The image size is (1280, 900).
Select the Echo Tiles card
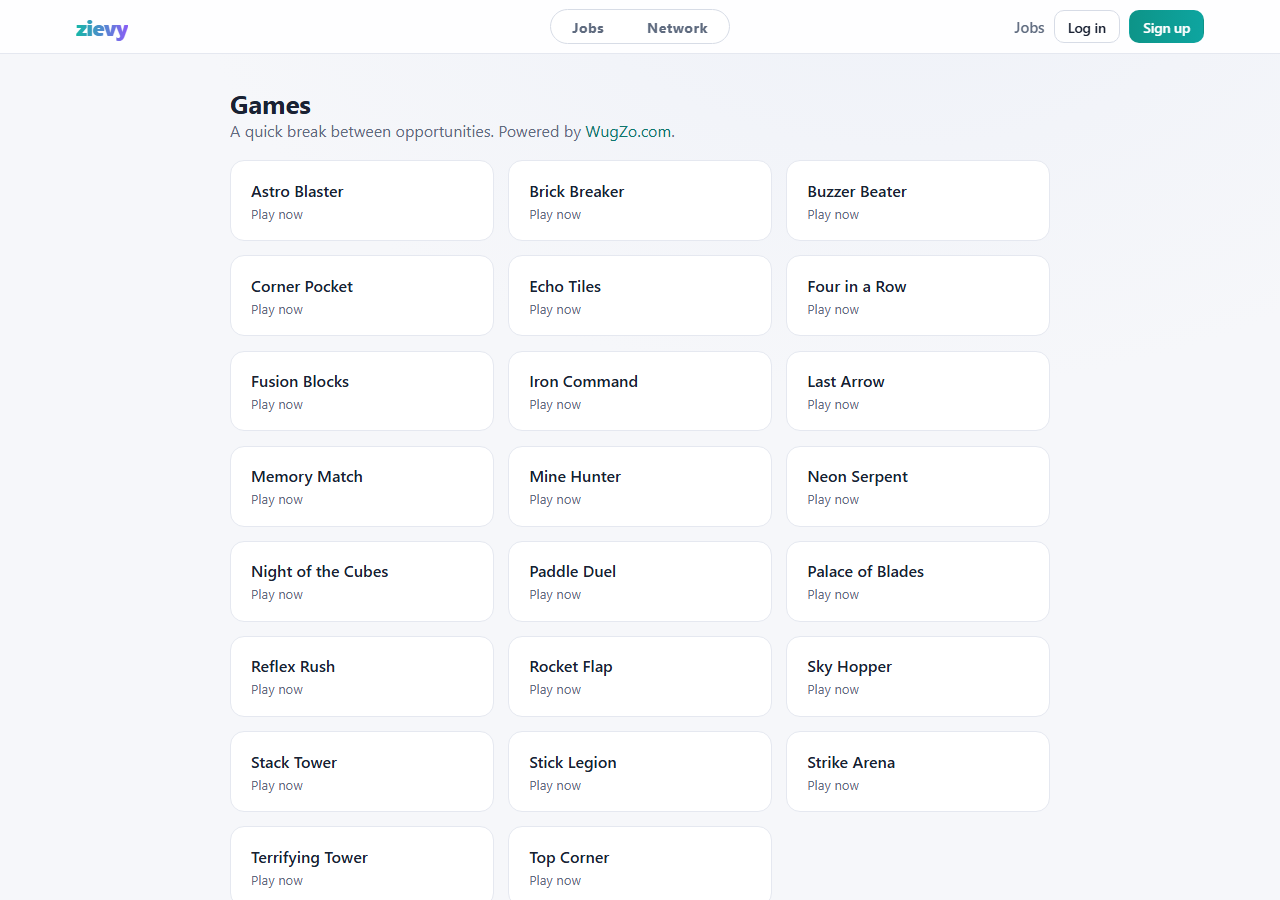pyautogui.click(x=640, y=296)
